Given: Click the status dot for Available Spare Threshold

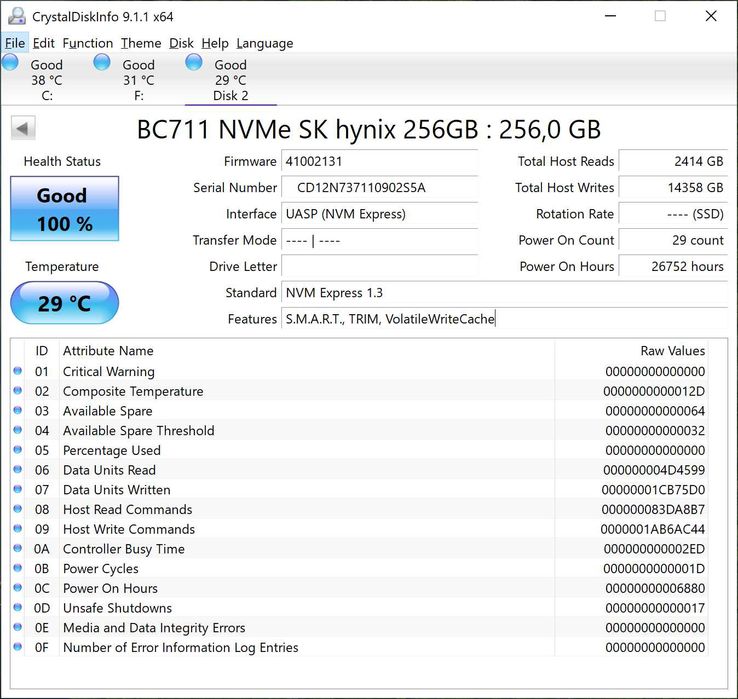Looking at the screenshot, I should (x=18, y=430).
